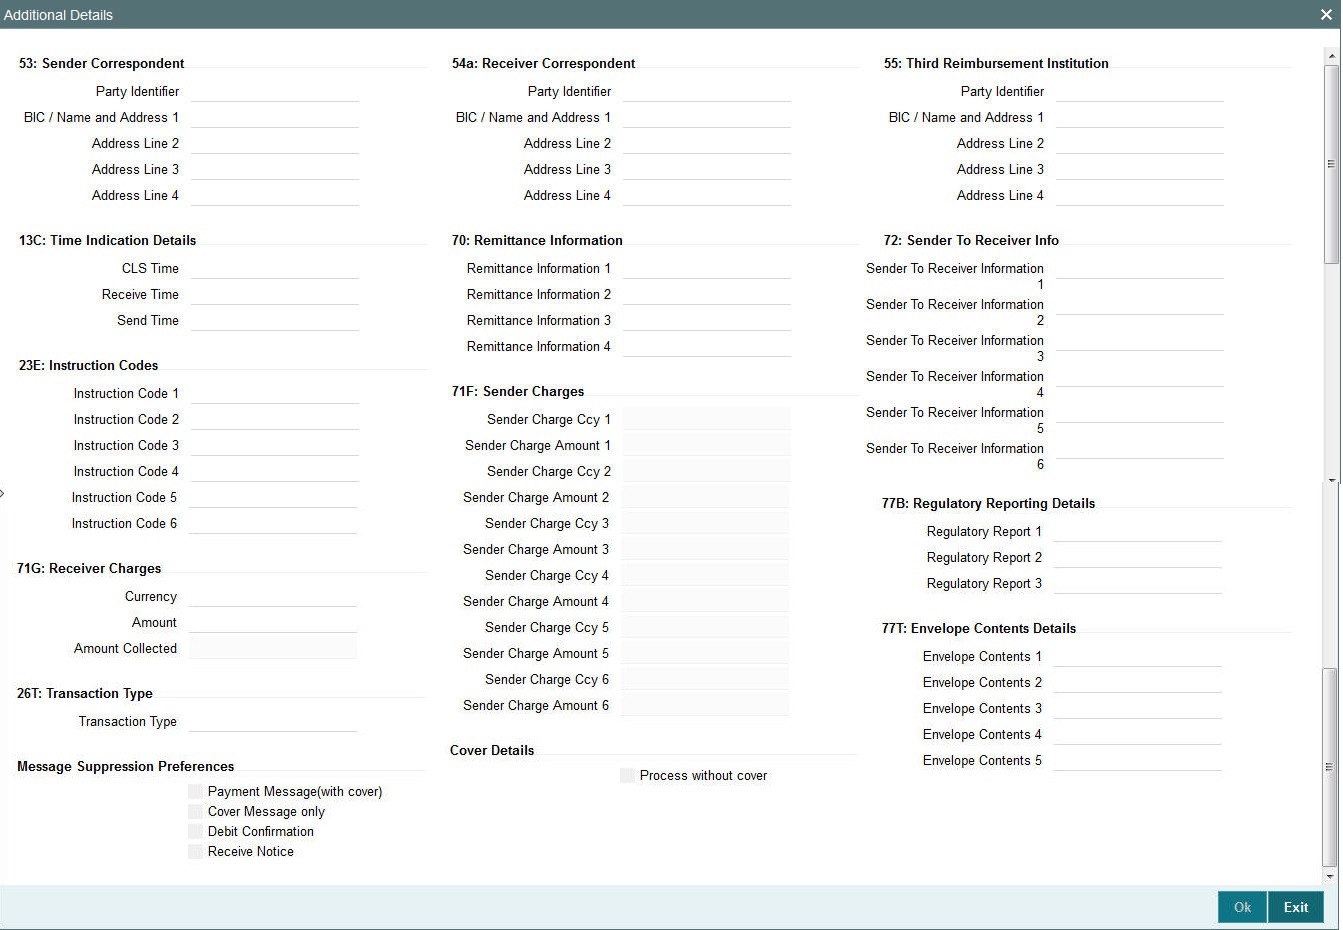Click Sender Charge Amount 6 field
Image resolution: width=1343 pixels, height=930 pixels.
[x=705, y=705]
